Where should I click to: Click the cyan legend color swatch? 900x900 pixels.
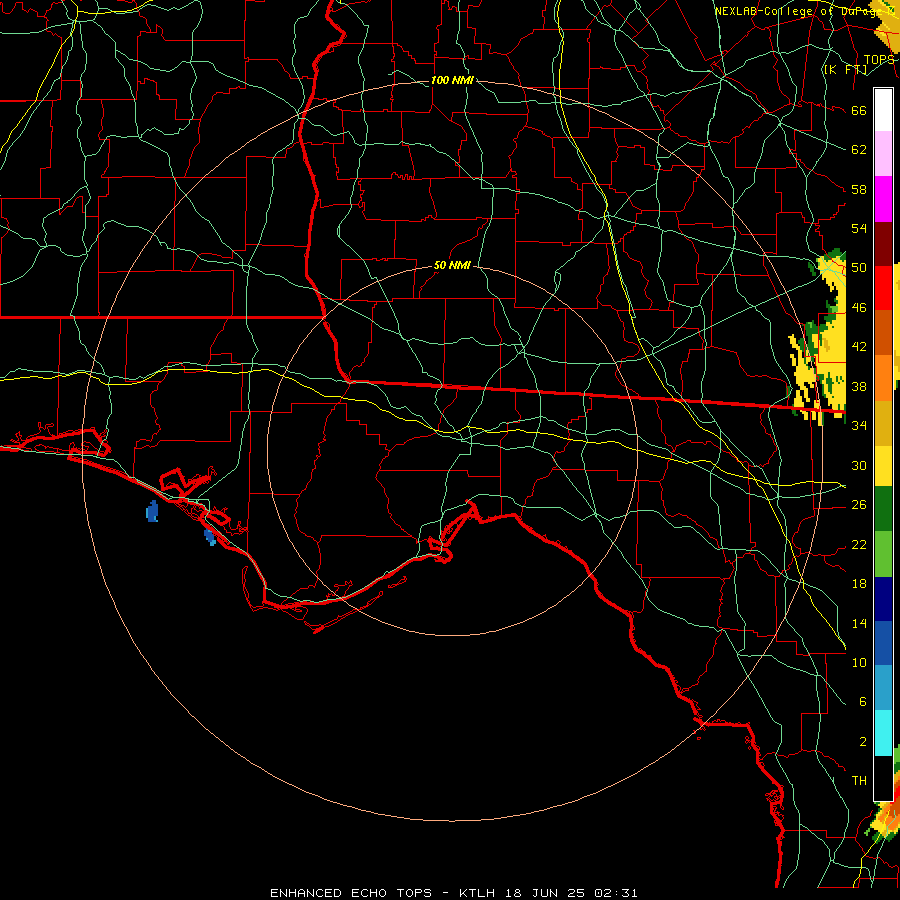(x=883, y=733)
